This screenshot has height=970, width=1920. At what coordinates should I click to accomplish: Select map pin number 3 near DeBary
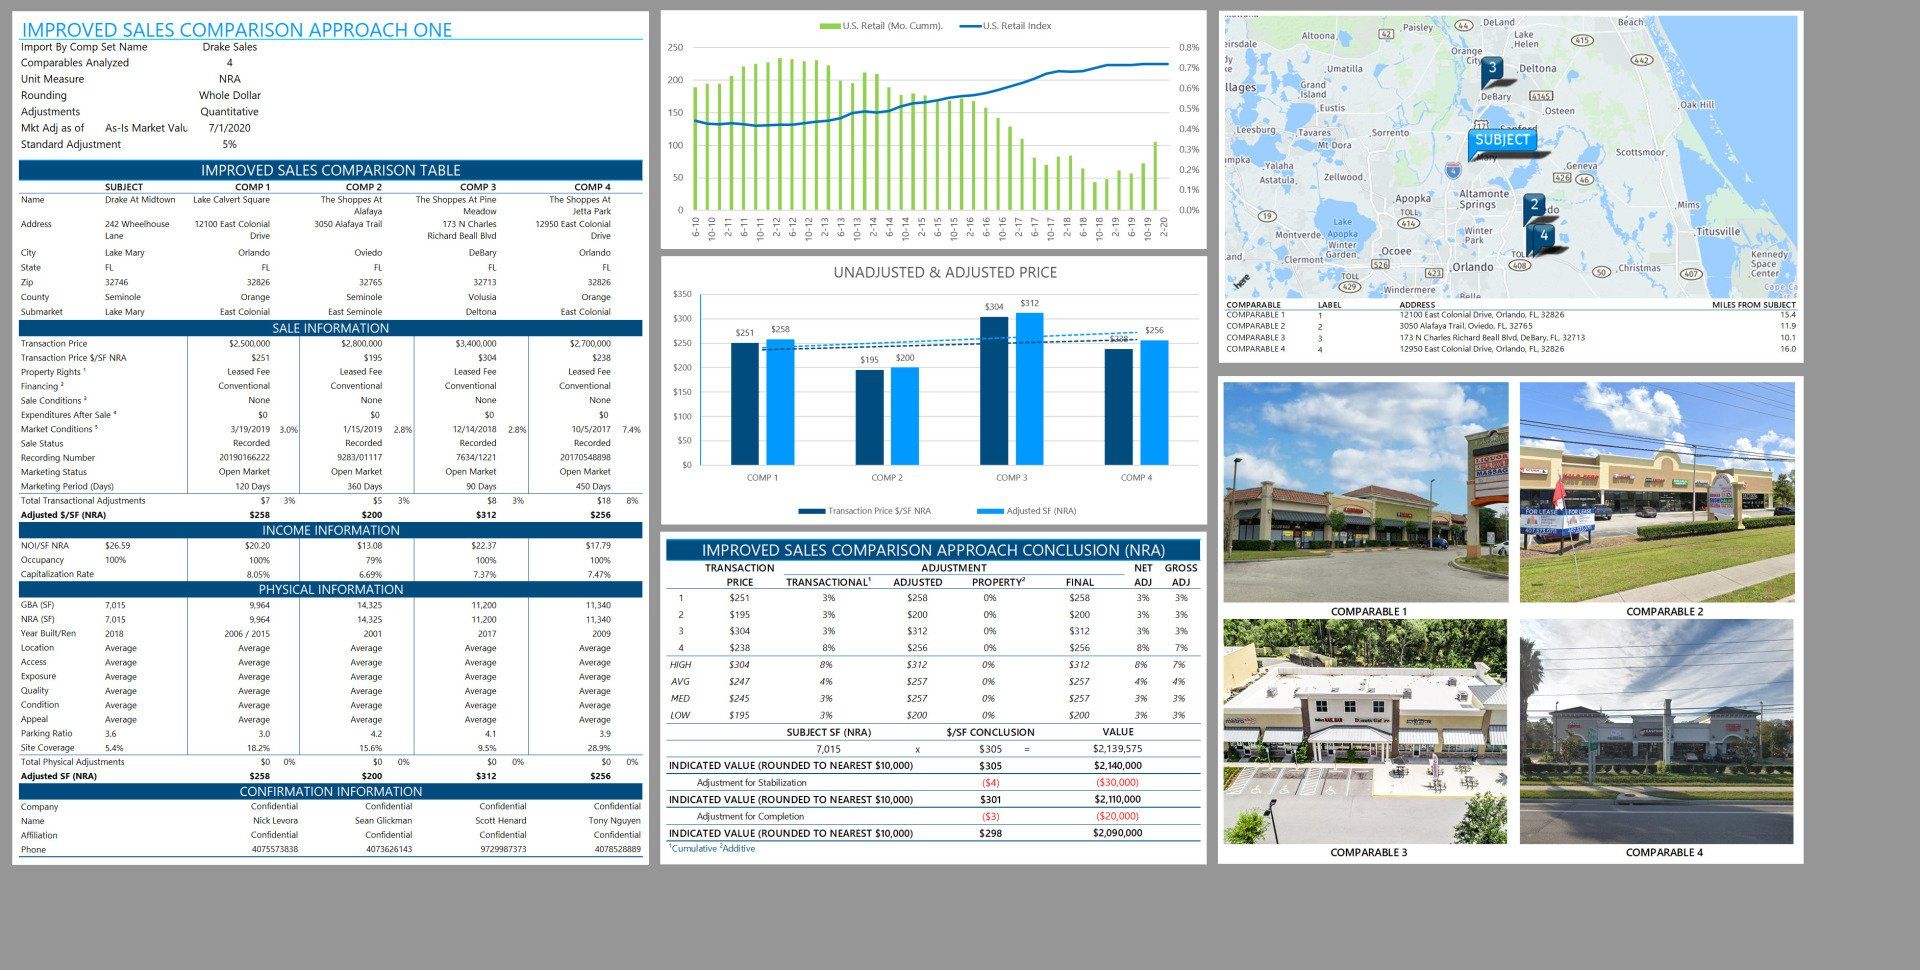1493,70
